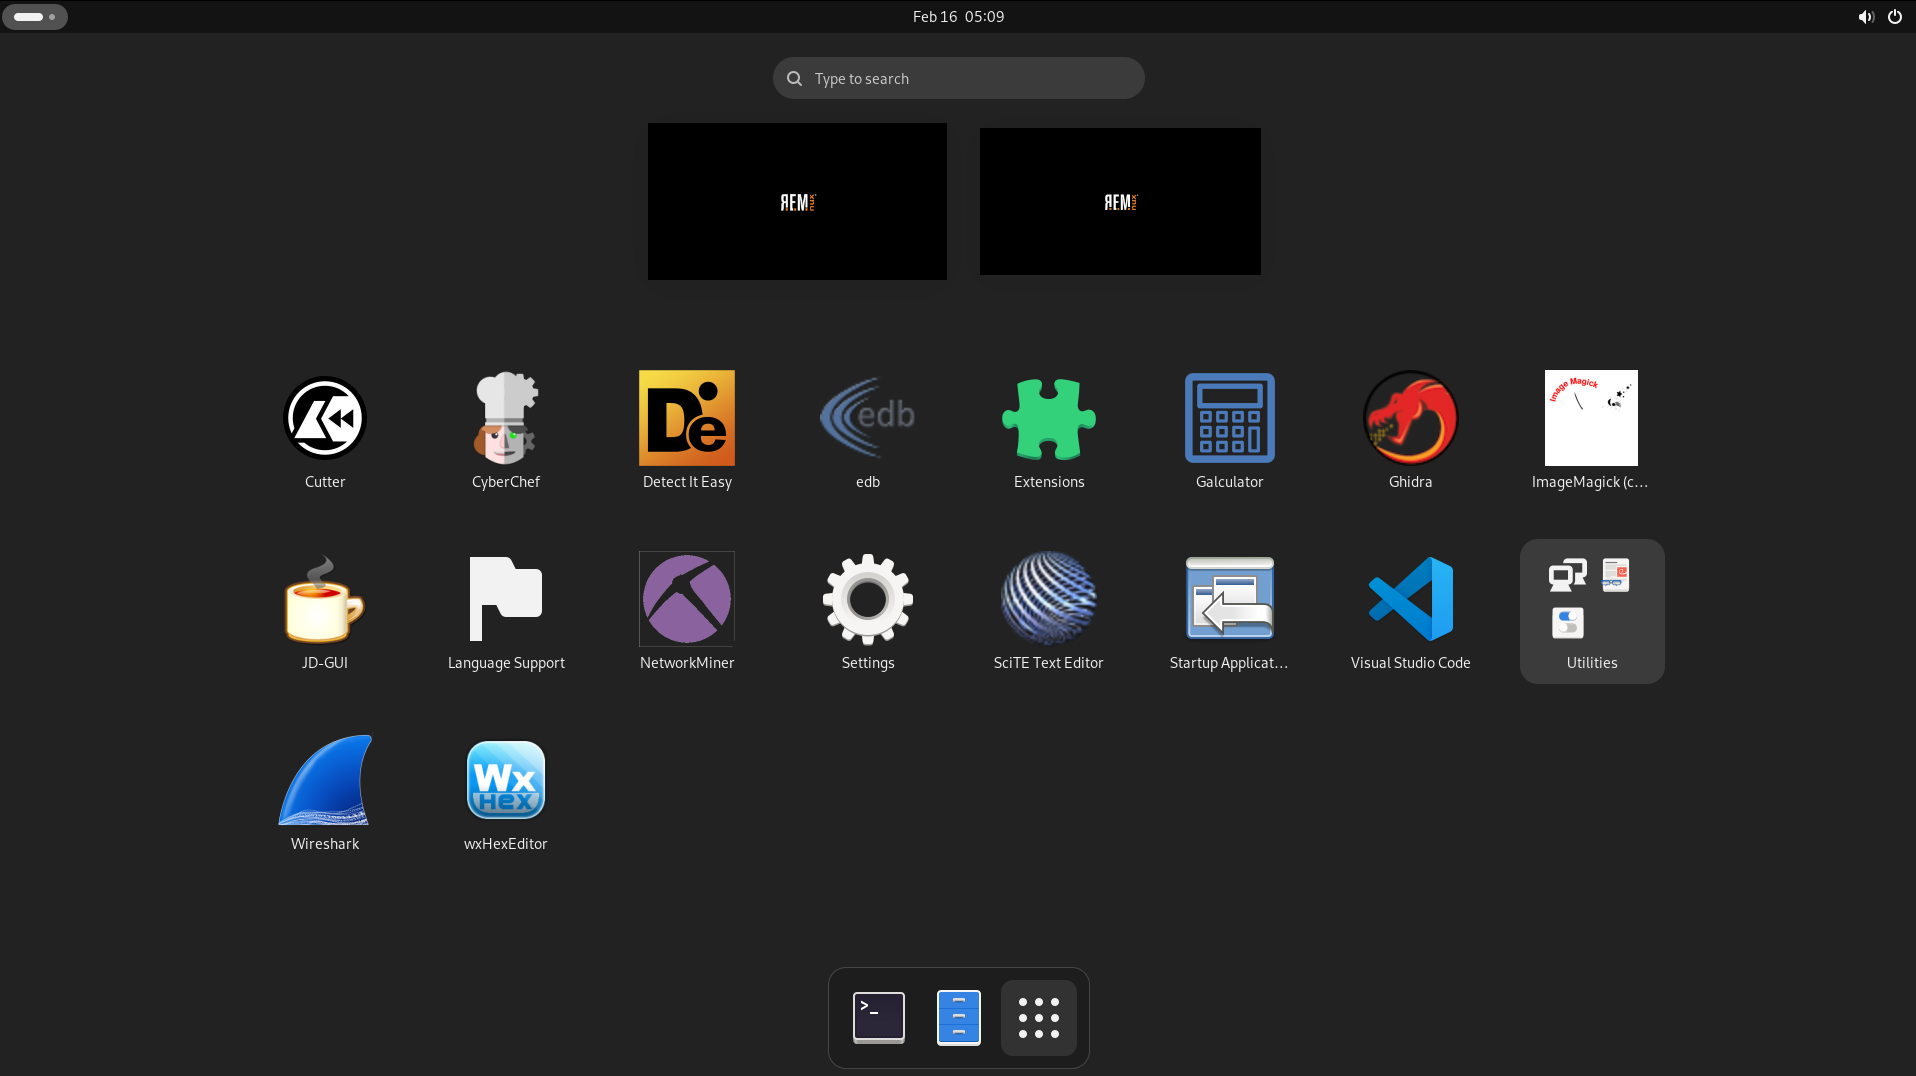1916x1076 pixels.
Task: Click the volume icon in top bar
Action: (1865, 17)
